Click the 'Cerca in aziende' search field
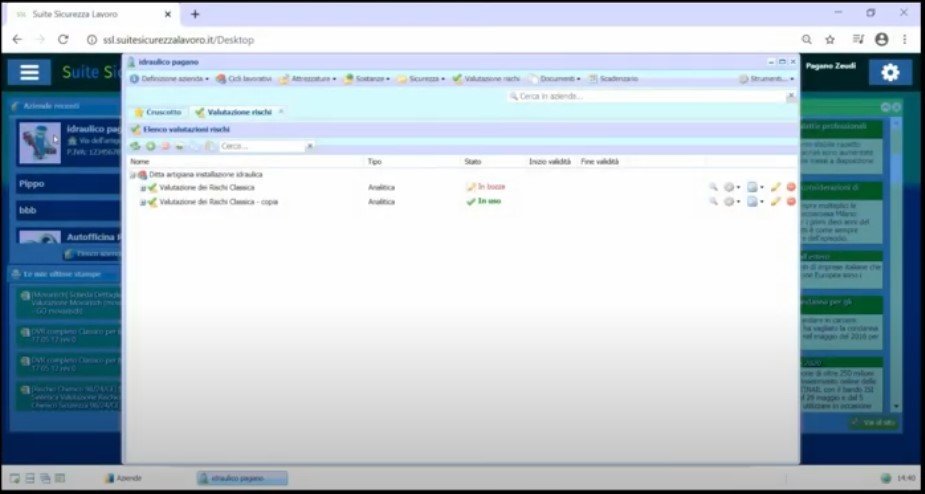Image resolution: width=925 pixels, height=494 pixels. [650, 96]
